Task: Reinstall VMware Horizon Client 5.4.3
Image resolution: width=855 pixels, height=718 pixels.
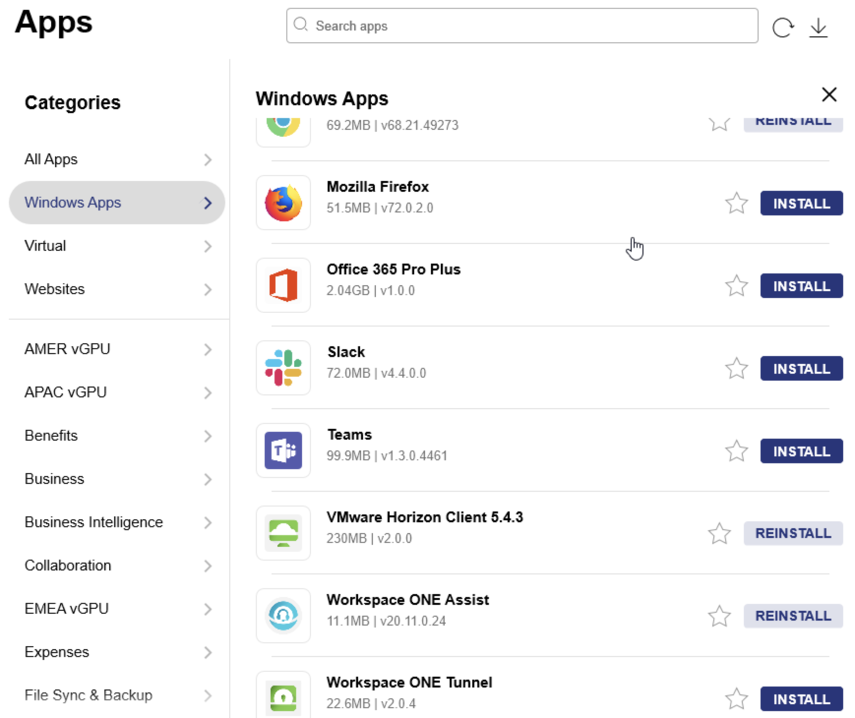Action: [x=793, y=533]
